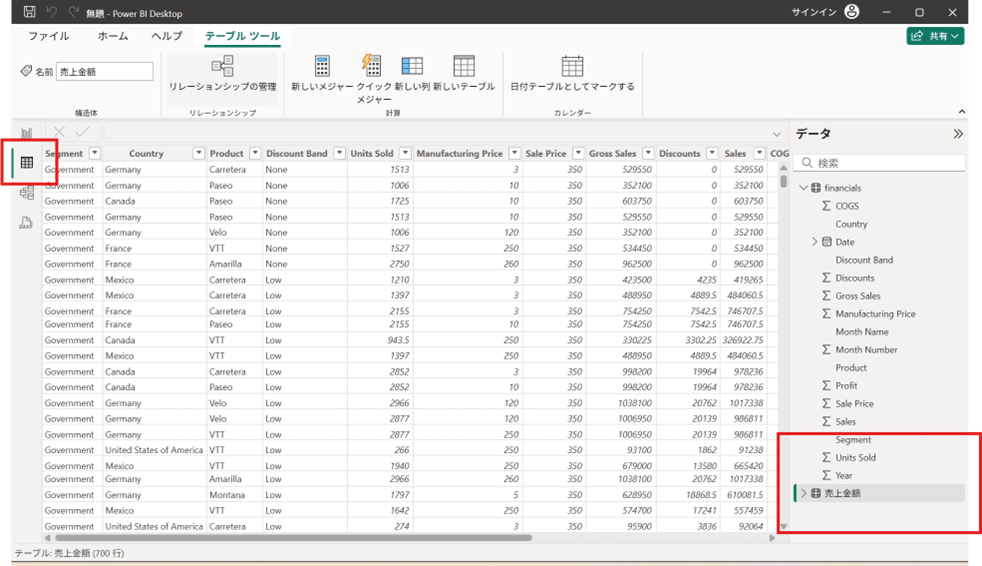This screenshot has width=982, height=566.
Task: Collapse データ pane with double chevron
Action: click(958, 133)
